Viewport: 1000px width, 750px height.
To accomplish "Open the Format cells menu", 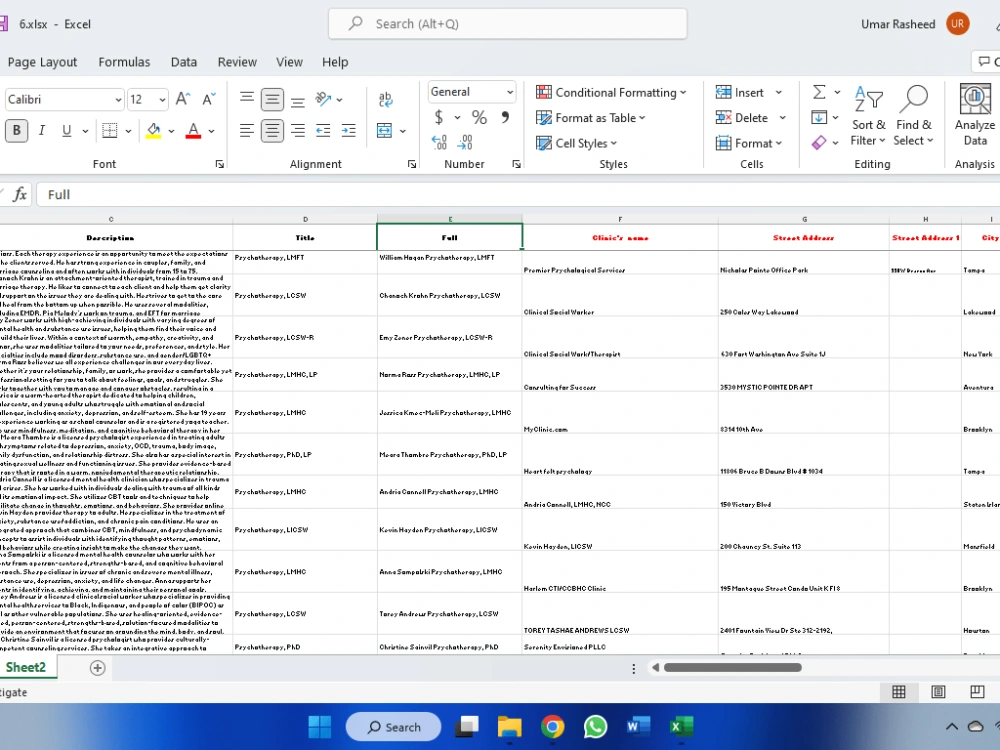I will 749,143.
